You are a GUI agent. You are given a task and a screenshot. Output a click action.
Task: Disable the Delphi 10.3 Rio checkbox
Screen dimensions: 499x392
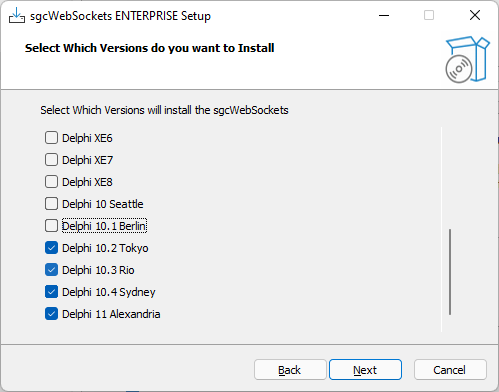[x=51, y=270]
